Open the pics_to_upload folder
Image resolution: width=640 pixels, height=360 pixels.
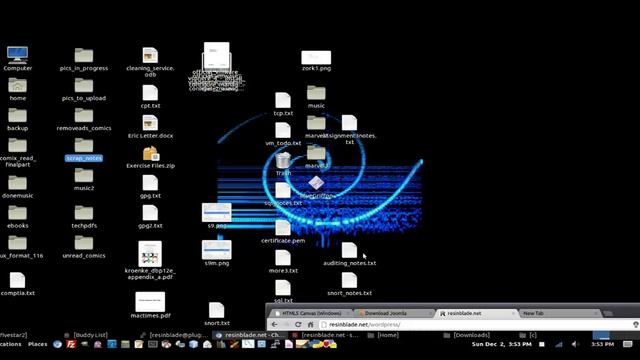point(84,85)
